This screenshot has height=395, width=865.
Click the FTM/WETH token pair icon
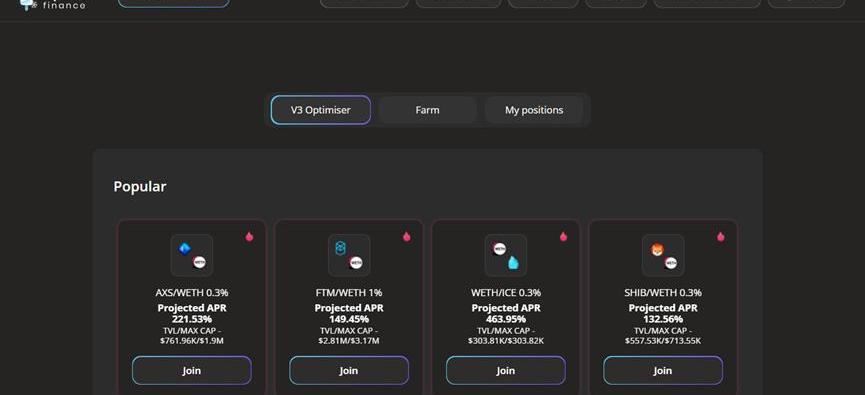pyautogui.click(x=349, y=255)
